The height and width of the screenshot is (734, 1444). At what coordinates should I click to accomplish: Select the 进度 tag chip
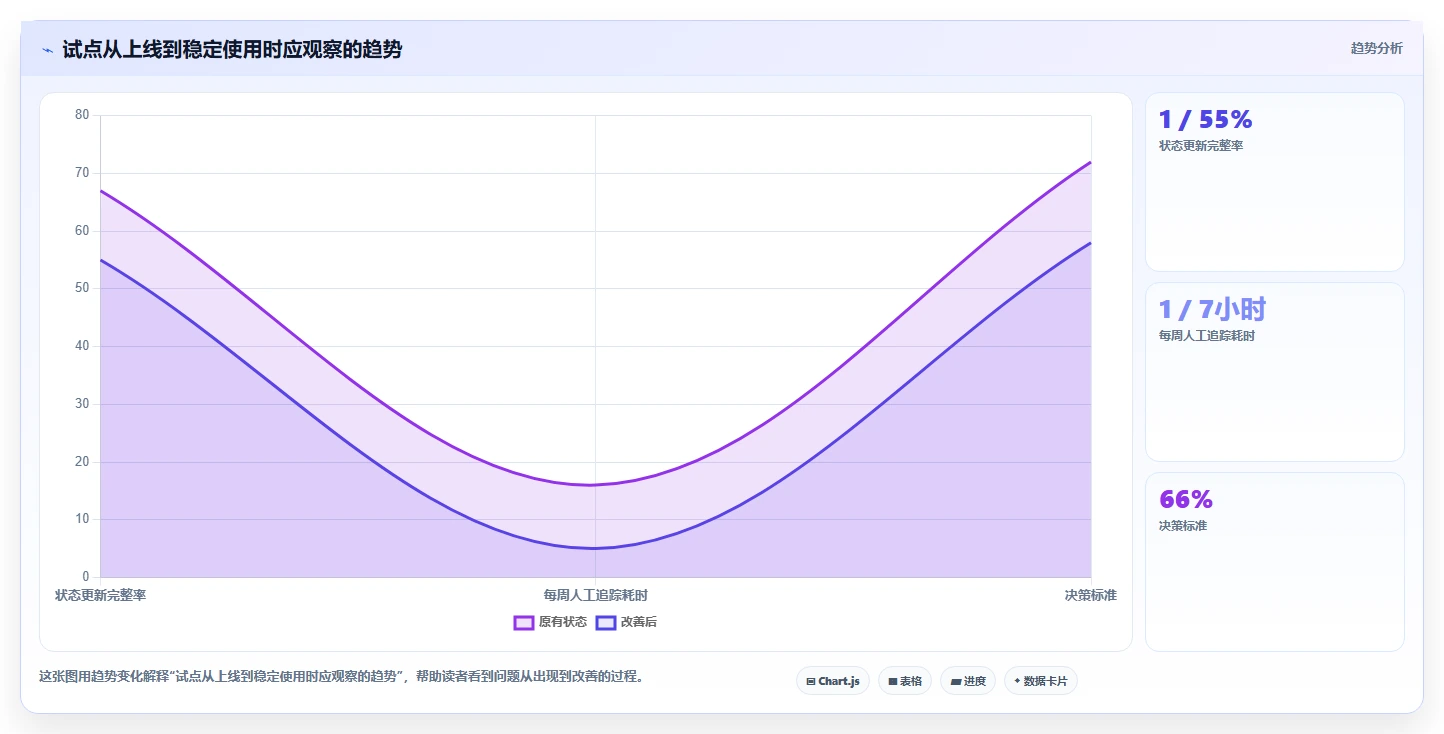click(x=968, y=681)
